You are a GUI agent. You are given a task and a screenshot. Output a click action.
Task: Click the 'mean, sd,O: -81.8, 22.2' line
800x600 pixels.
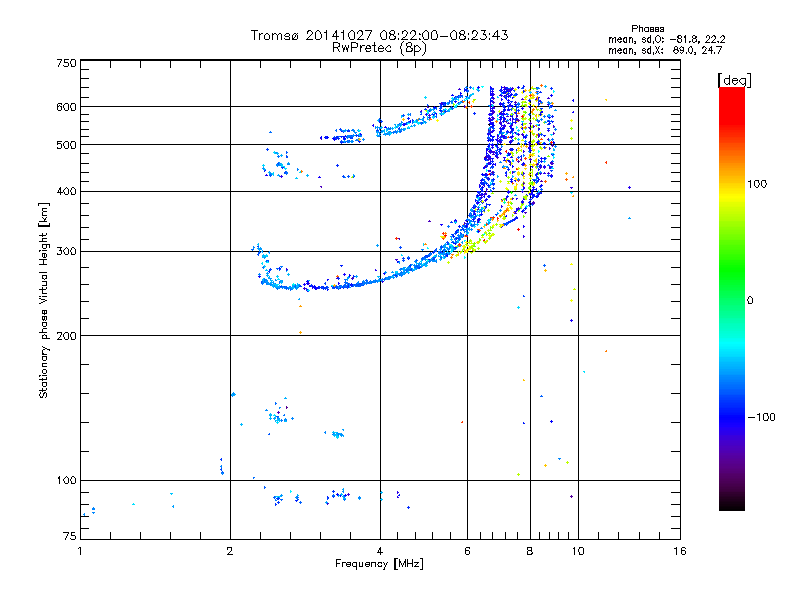point(666,39)
